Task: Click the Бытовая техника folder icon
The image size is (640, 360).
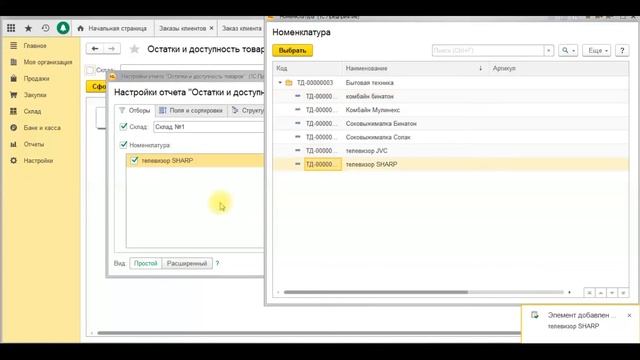Action: (289, 82)
